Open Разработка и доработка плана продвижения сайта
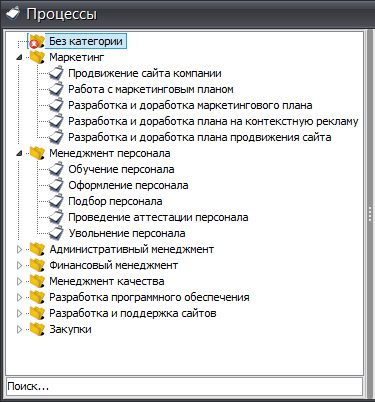 click(200, 137)
